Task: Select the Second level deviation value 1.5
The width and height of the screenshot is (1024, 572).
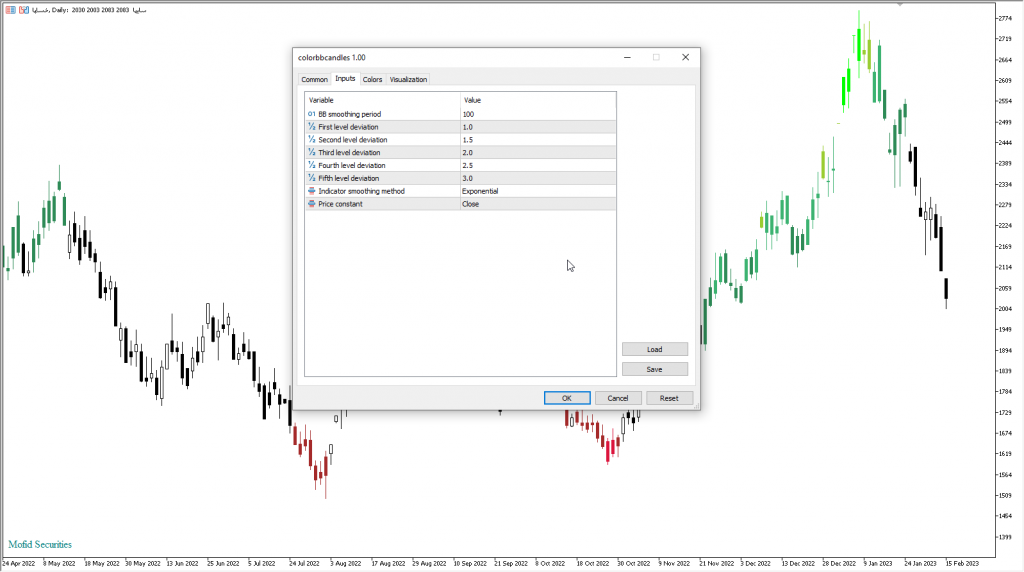Action: pyautogui.click(x=537, y=140)
